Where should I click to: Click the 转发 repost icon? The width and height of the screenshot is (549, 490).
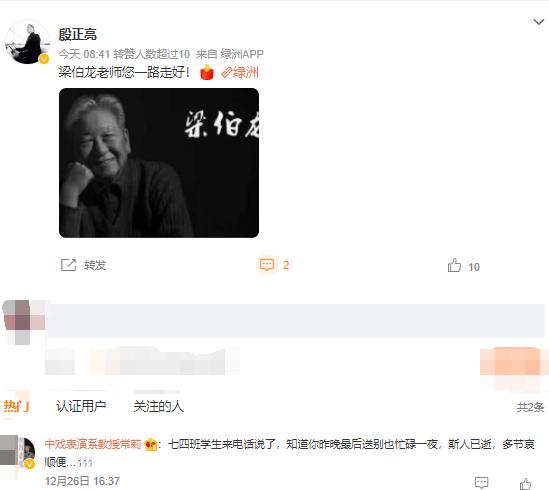coord(68,265)
